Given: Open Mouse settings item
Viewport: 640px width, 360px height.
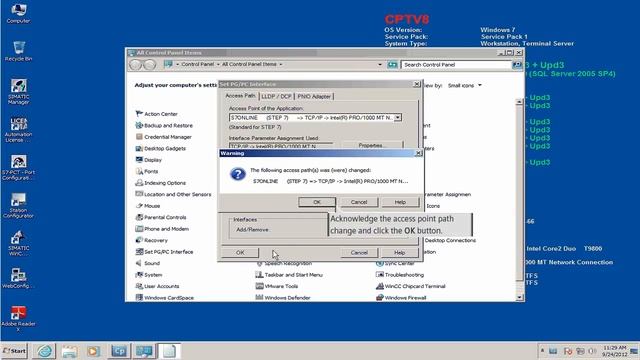Looking at the screenshot, I should [x=148, y=206].
